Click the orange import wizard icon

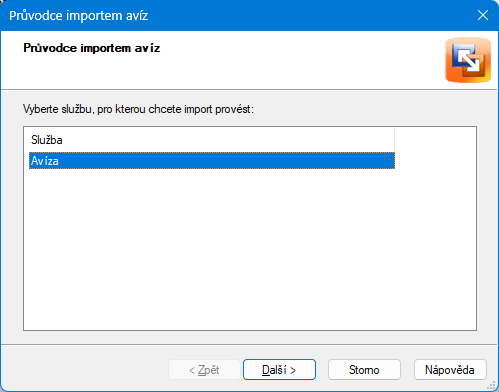[x=468, y=60]
